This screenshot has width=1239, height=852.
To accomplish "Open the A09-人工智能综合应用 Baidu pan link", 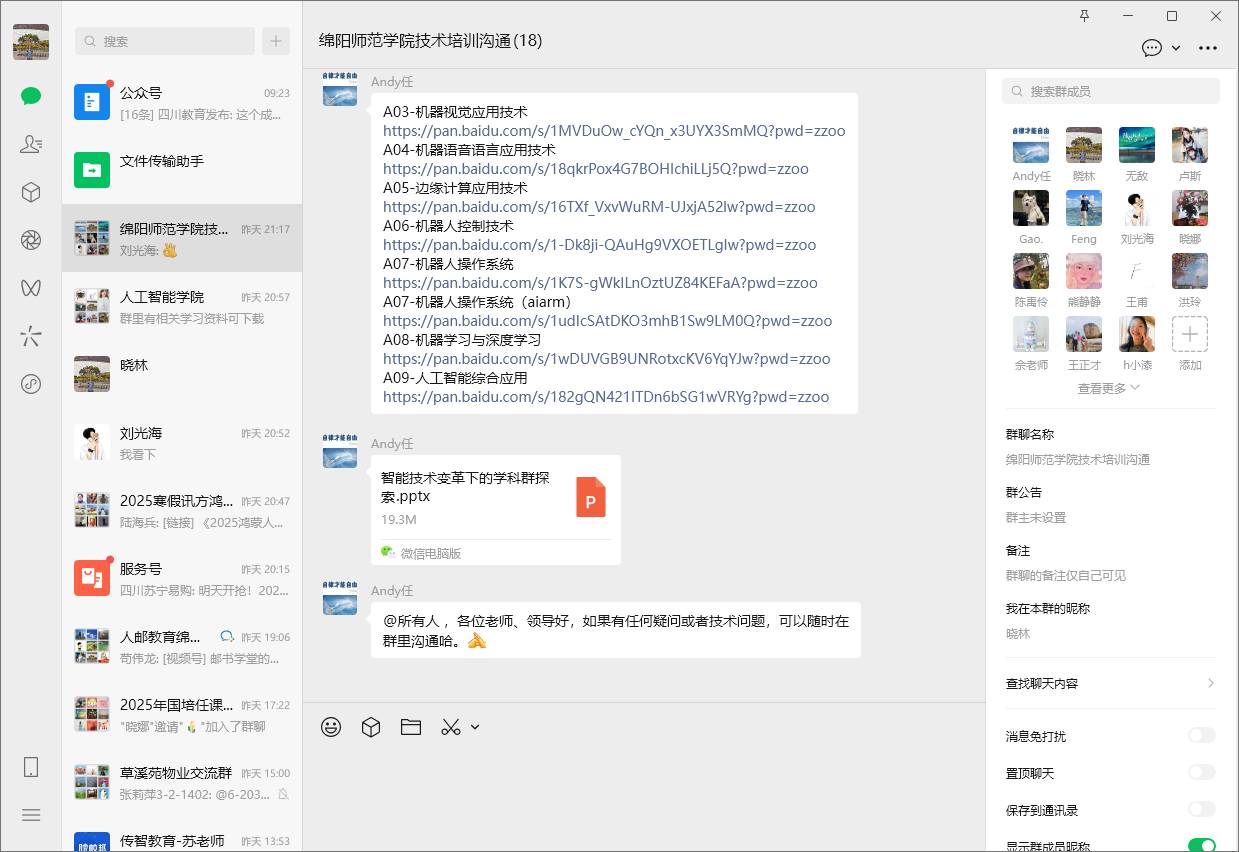I will click(x=605, y=397).
